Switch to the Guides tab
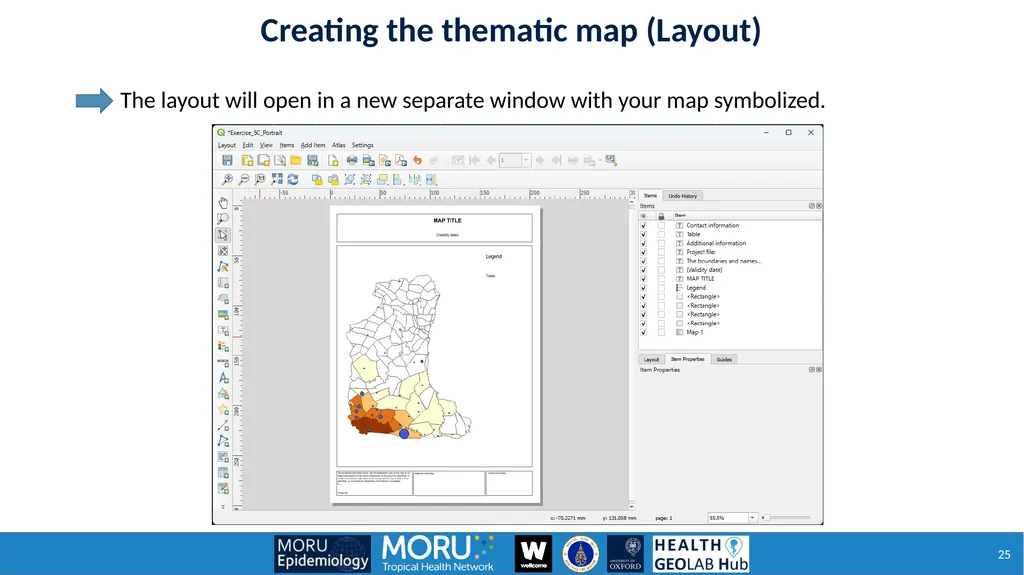Screen dimensions: 1024x575 pyautogui.click(x=724, y=359)
